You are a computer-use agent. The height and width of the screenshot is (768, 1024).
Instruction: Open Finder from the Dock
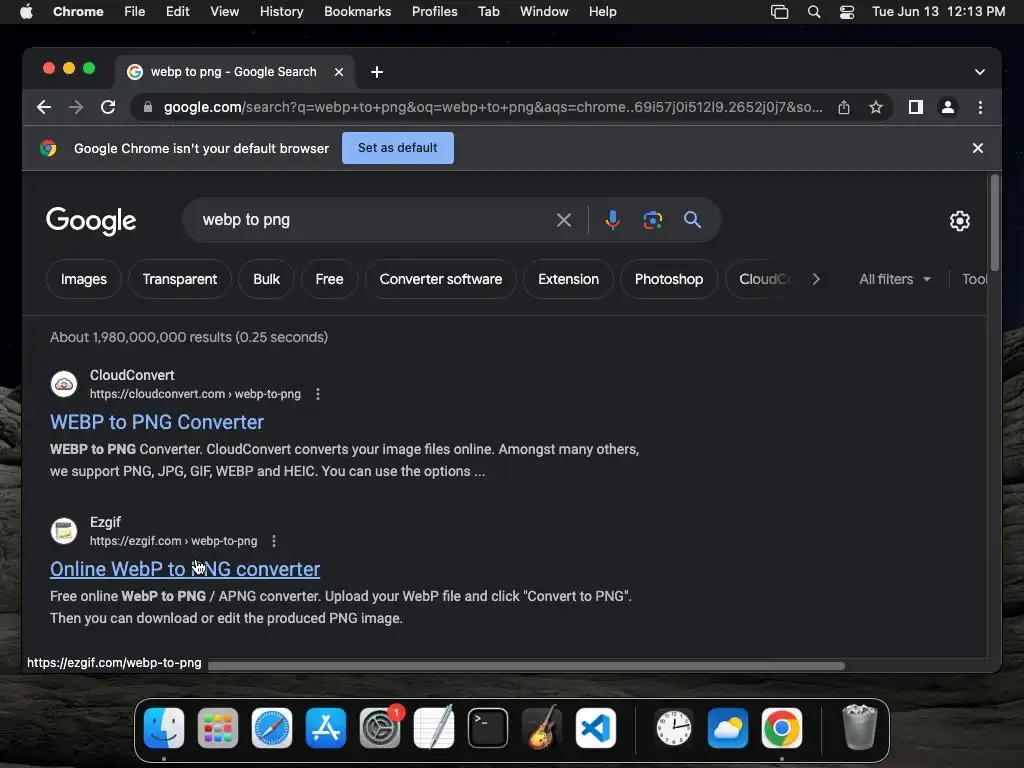164,728
